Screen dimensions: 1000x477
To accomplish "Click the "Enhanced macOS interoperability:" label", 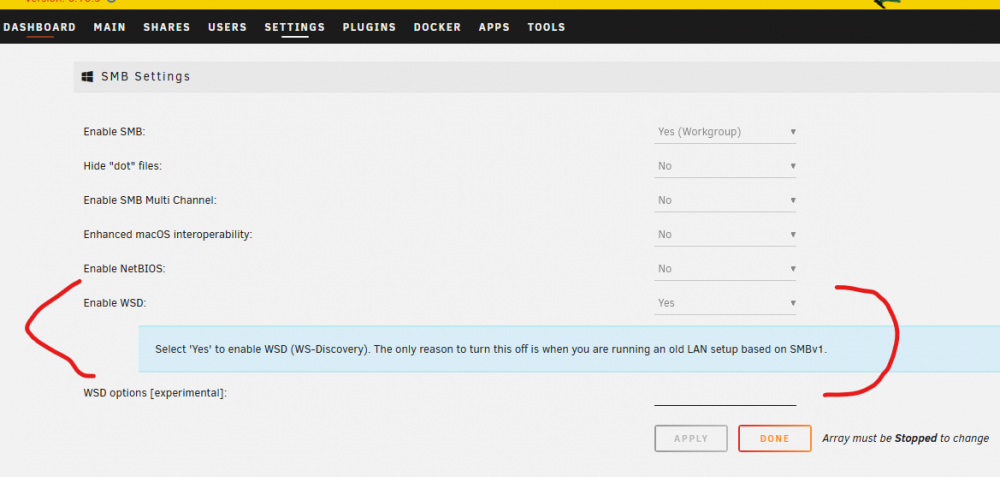I will pyautogui.click(x=168, y=235).
